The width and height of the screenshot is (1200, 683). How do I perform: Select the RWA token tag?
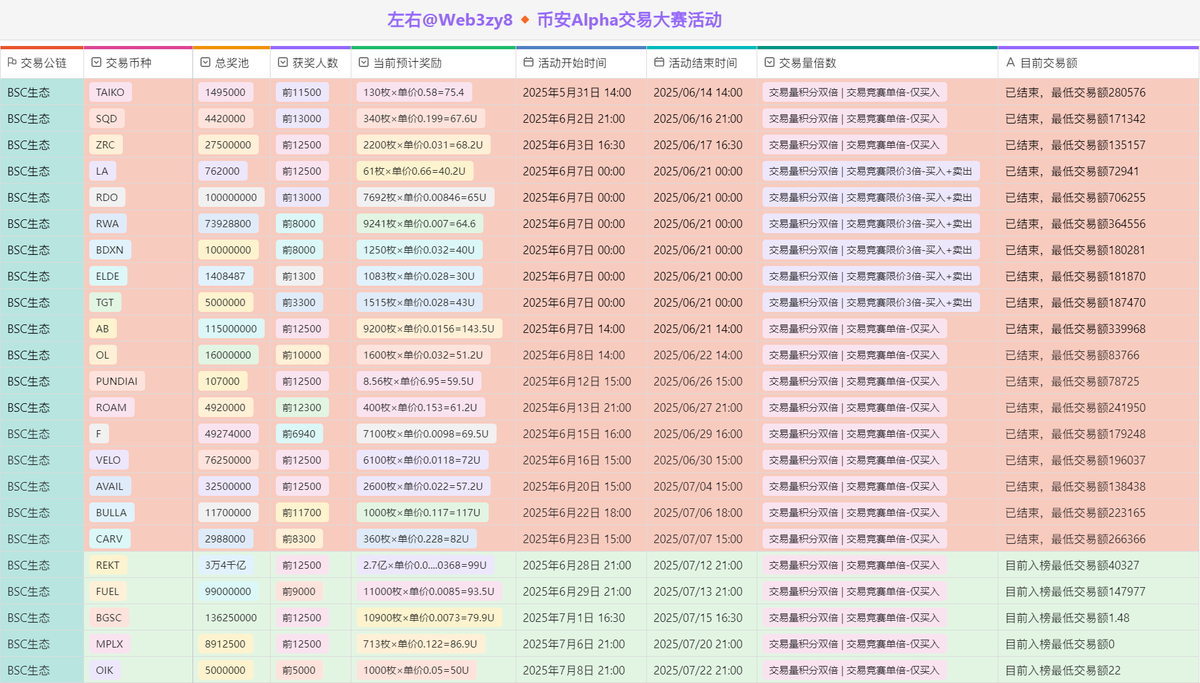107,223
